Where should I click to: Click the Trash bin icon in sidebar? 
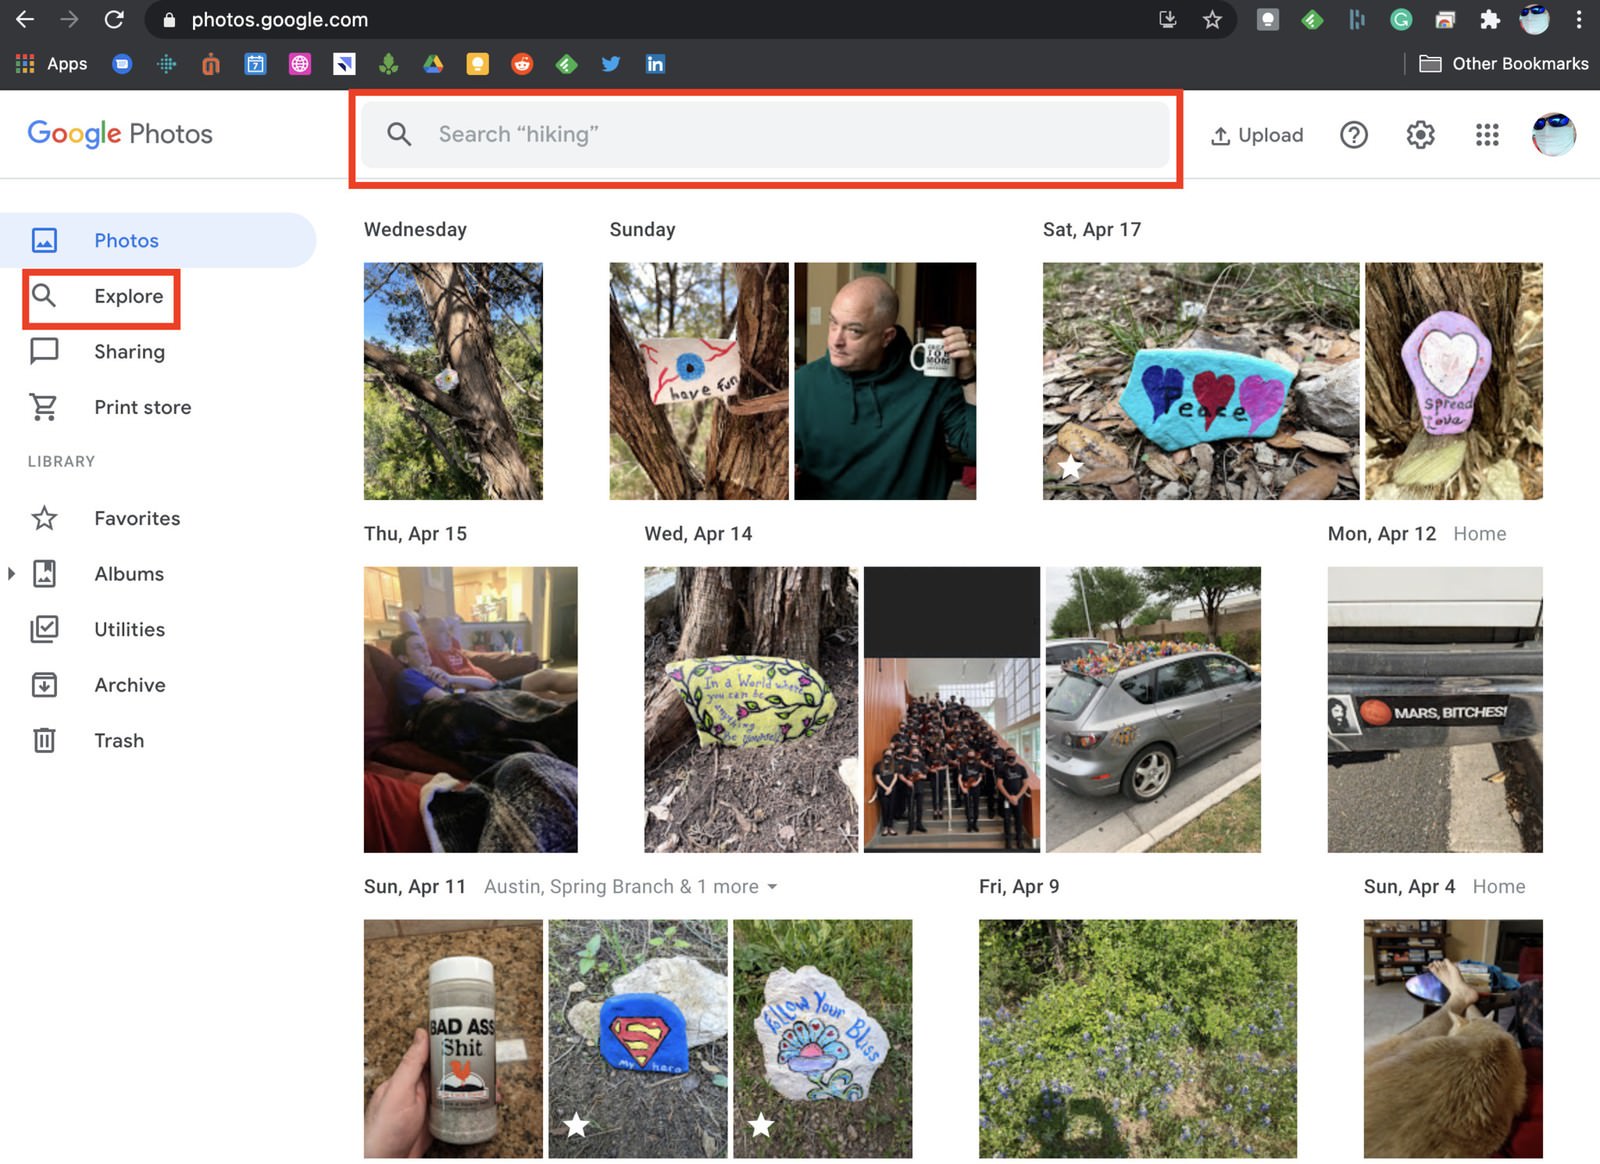[x=44, y=740]
